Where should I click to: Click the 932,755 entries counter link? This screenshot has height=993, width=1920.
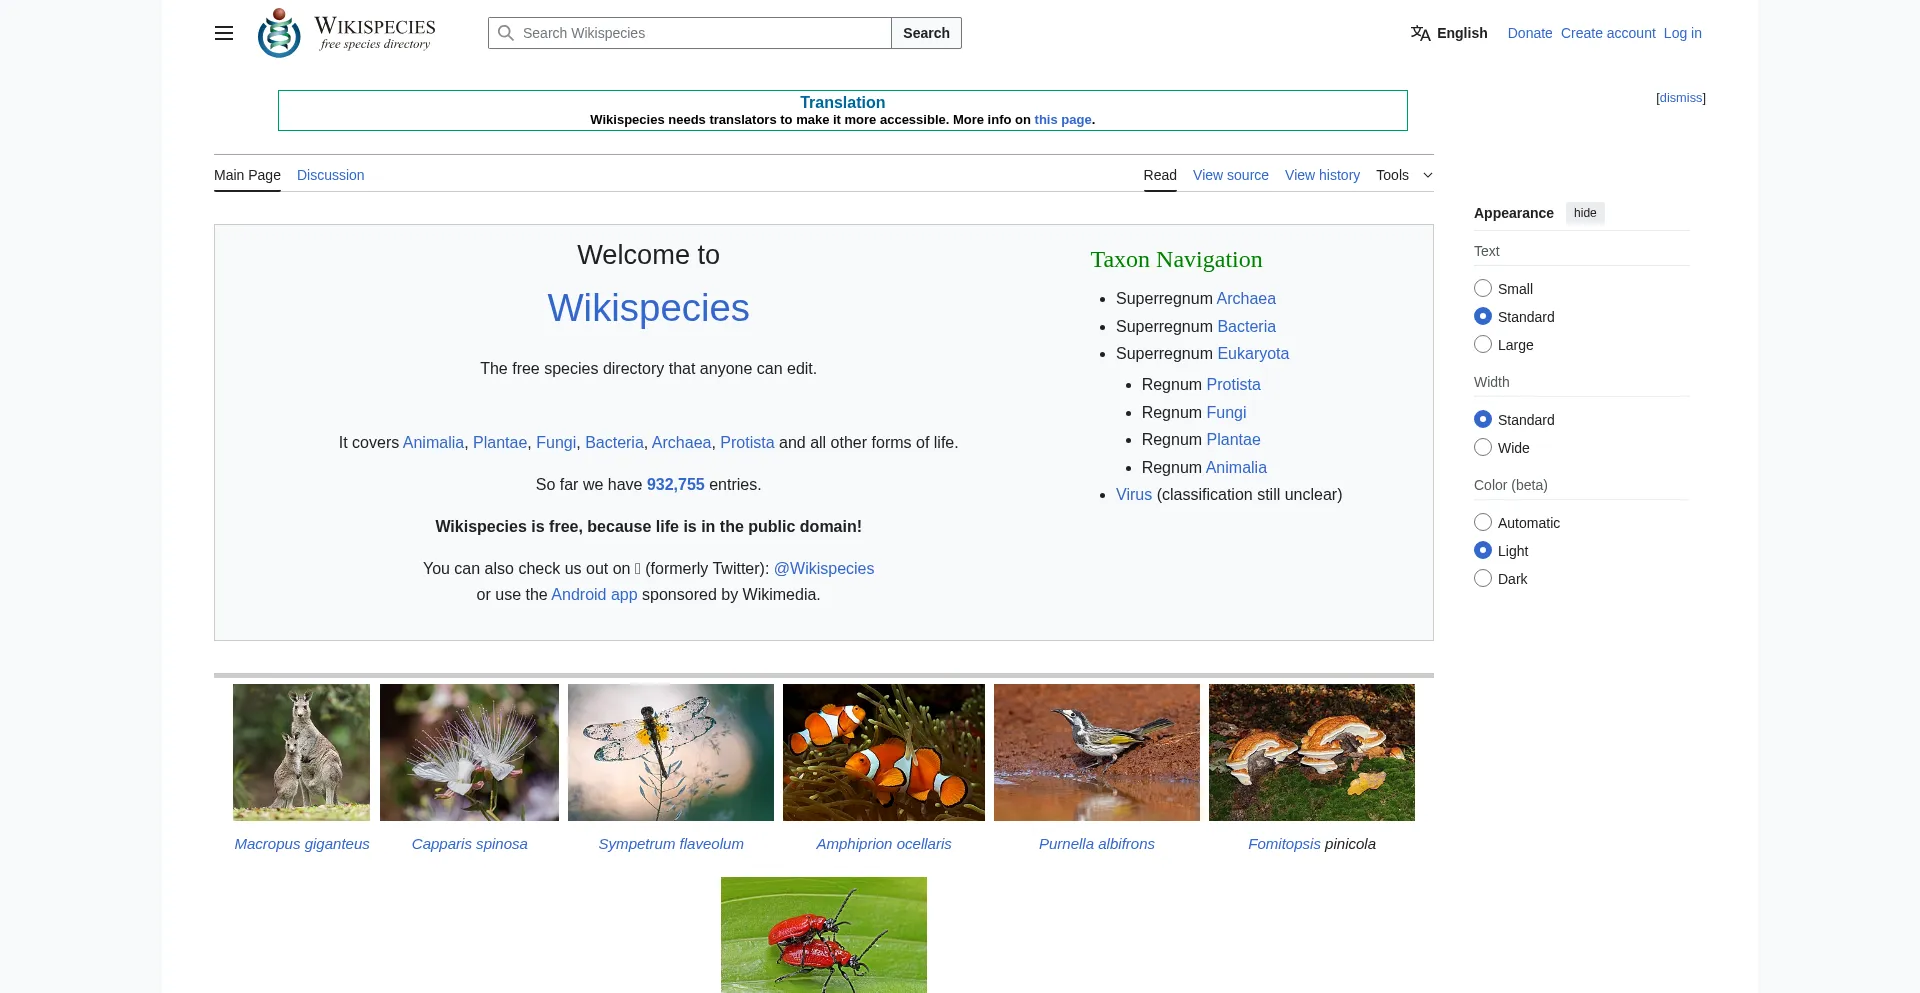click(676, 484)
